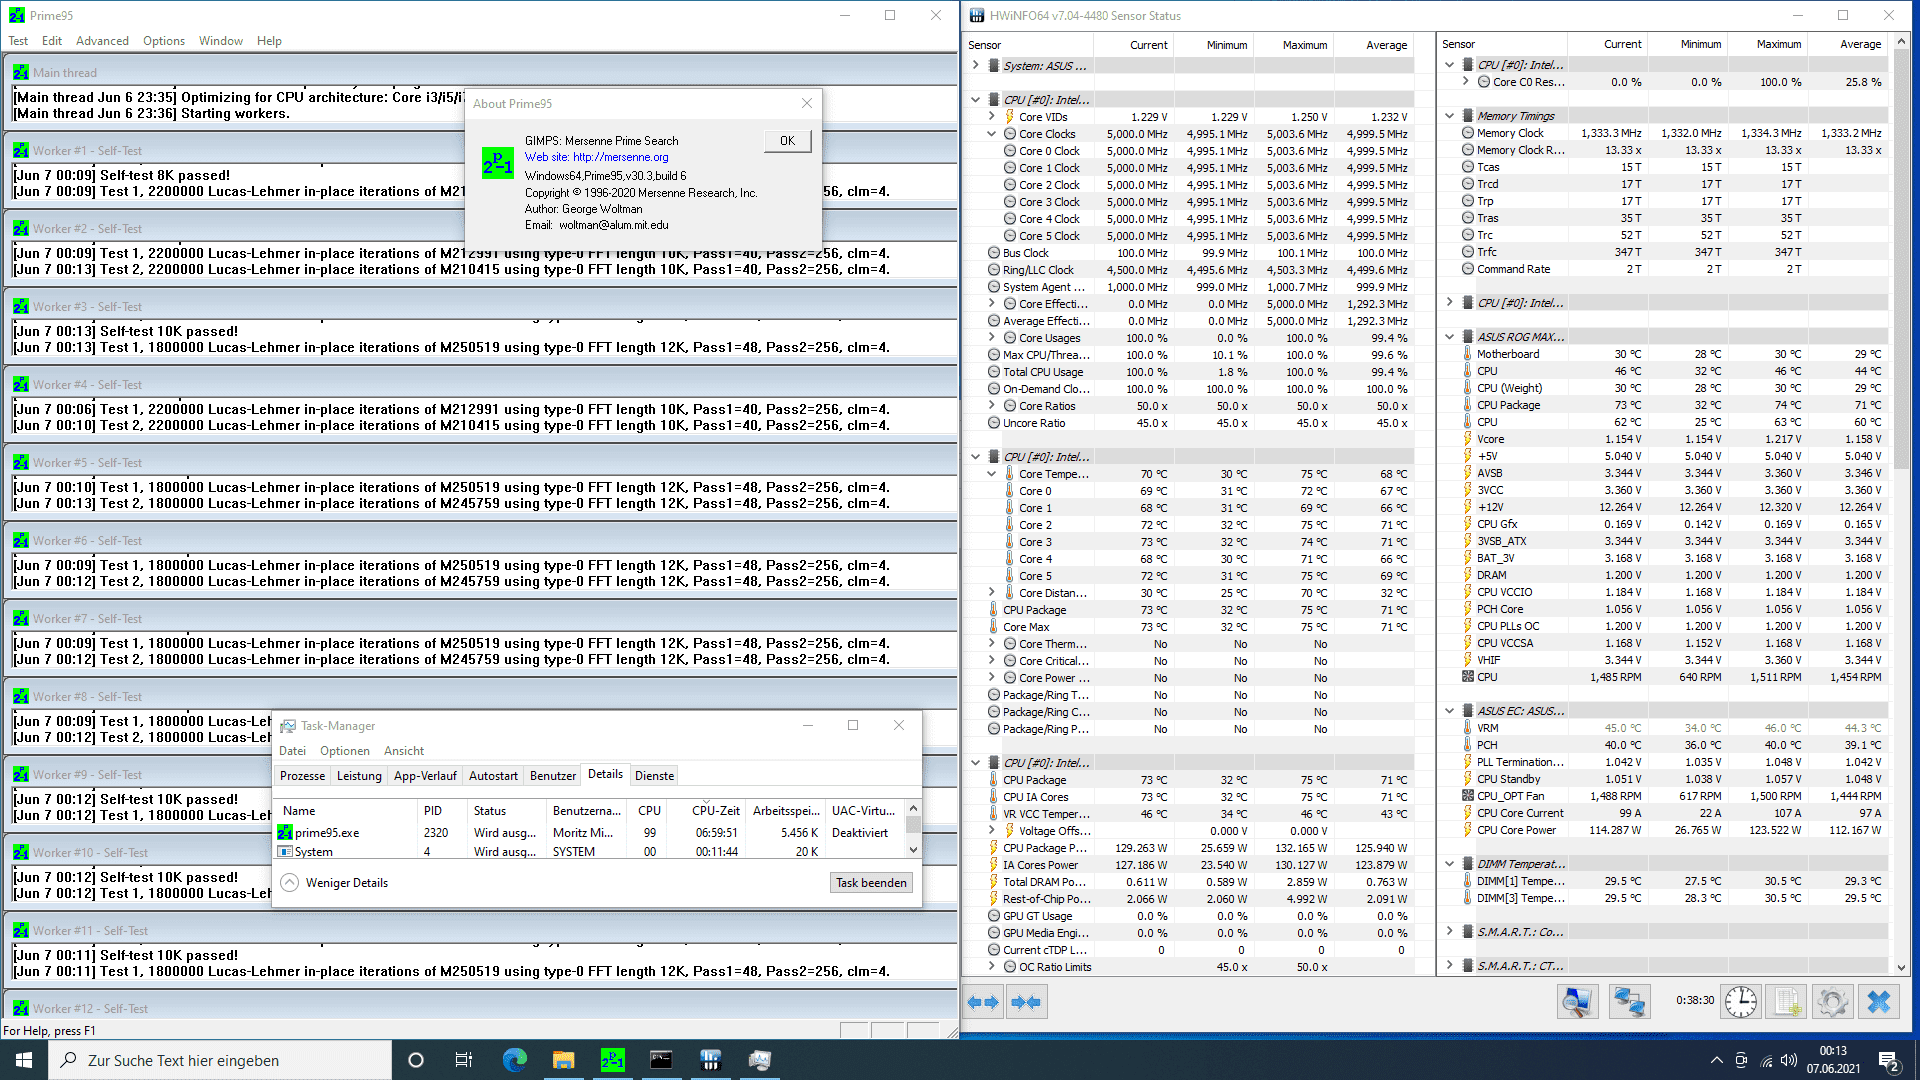This screenshot has height=1080, width=1920.
Task: Expand the Core Usages row
Action: 992,337
